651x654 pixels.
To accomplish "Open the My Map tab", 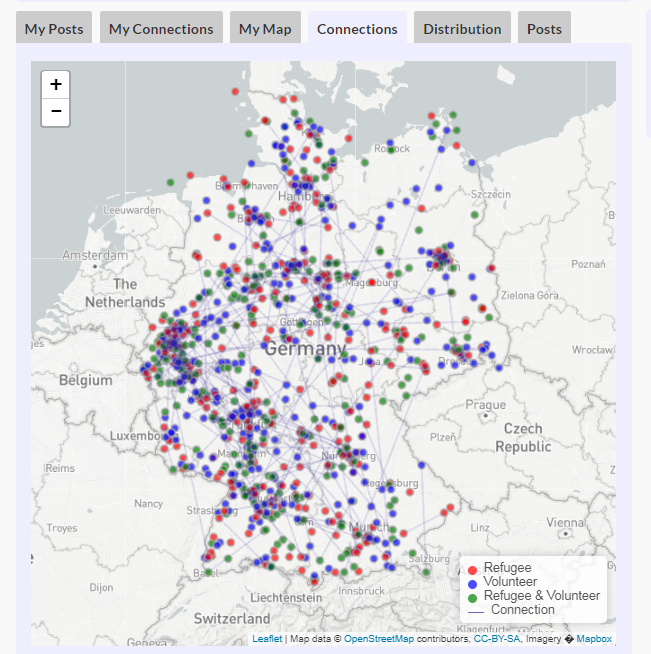I will click(265, 29).
